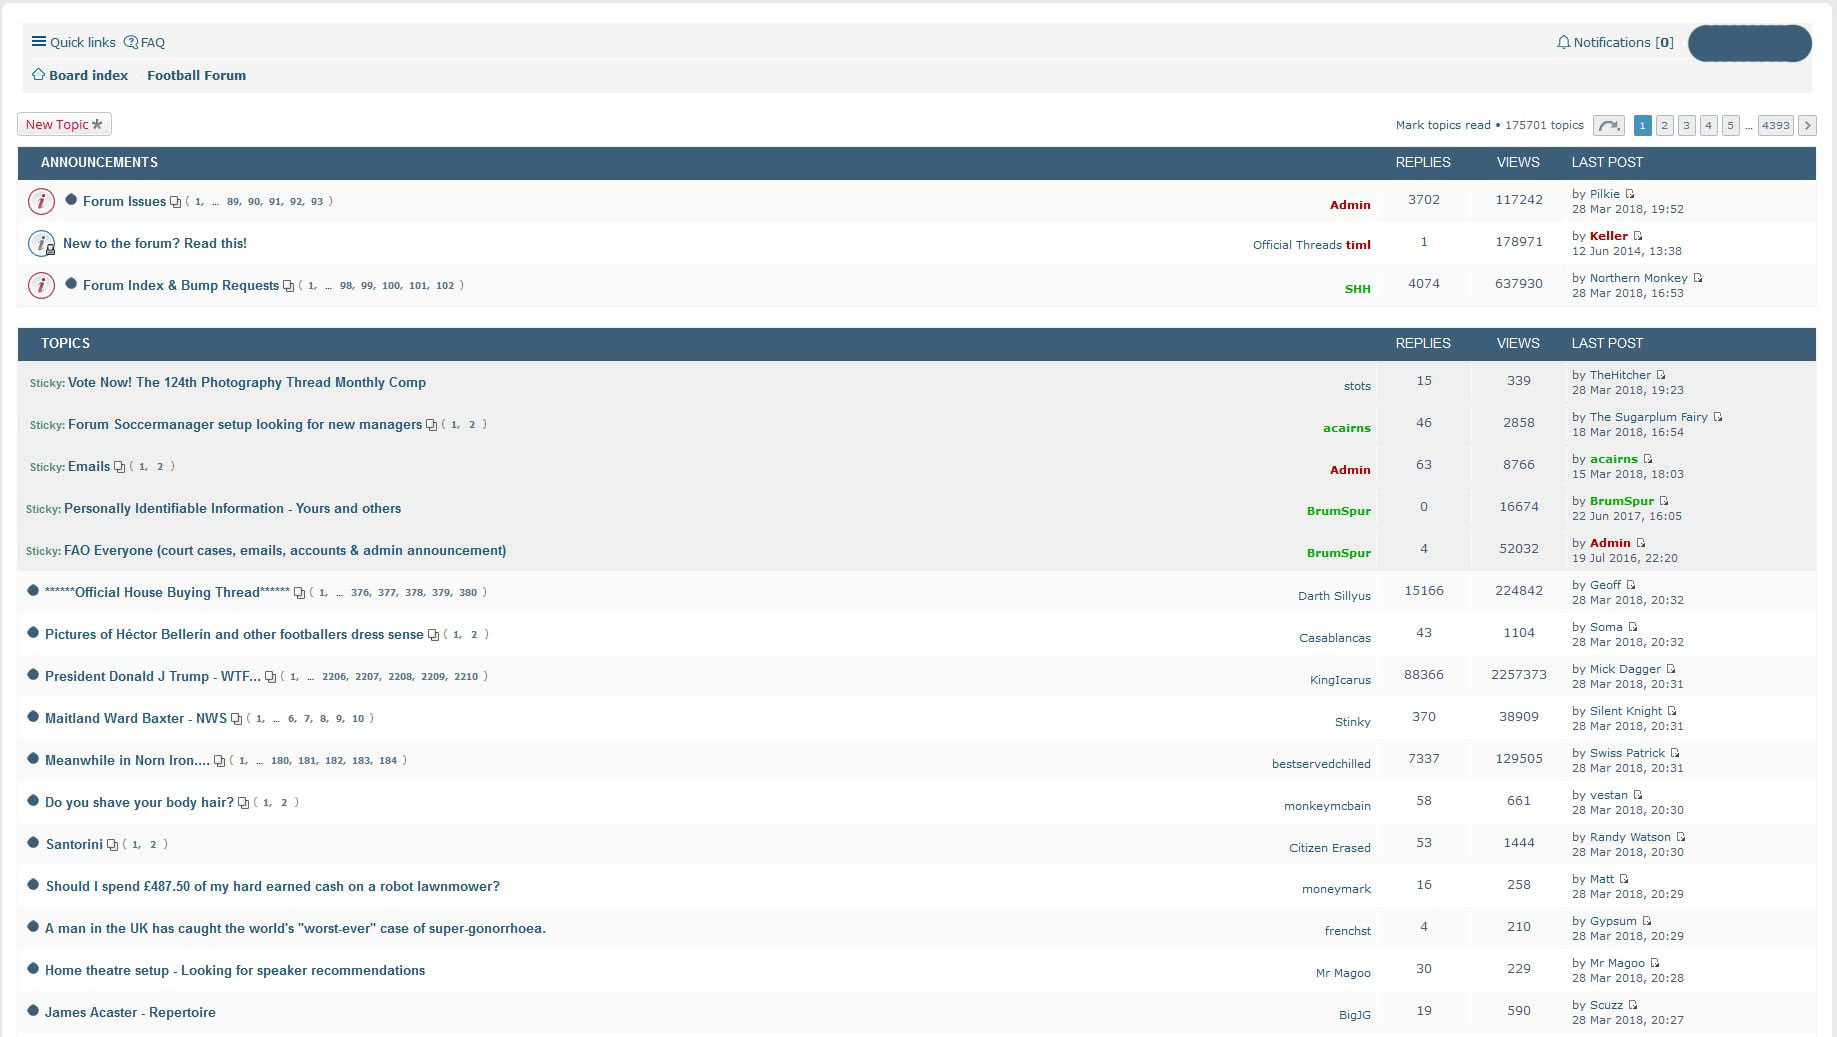Click the announcement icon beside Forum Issues
1837x1037 pixels.
point(41,201)
